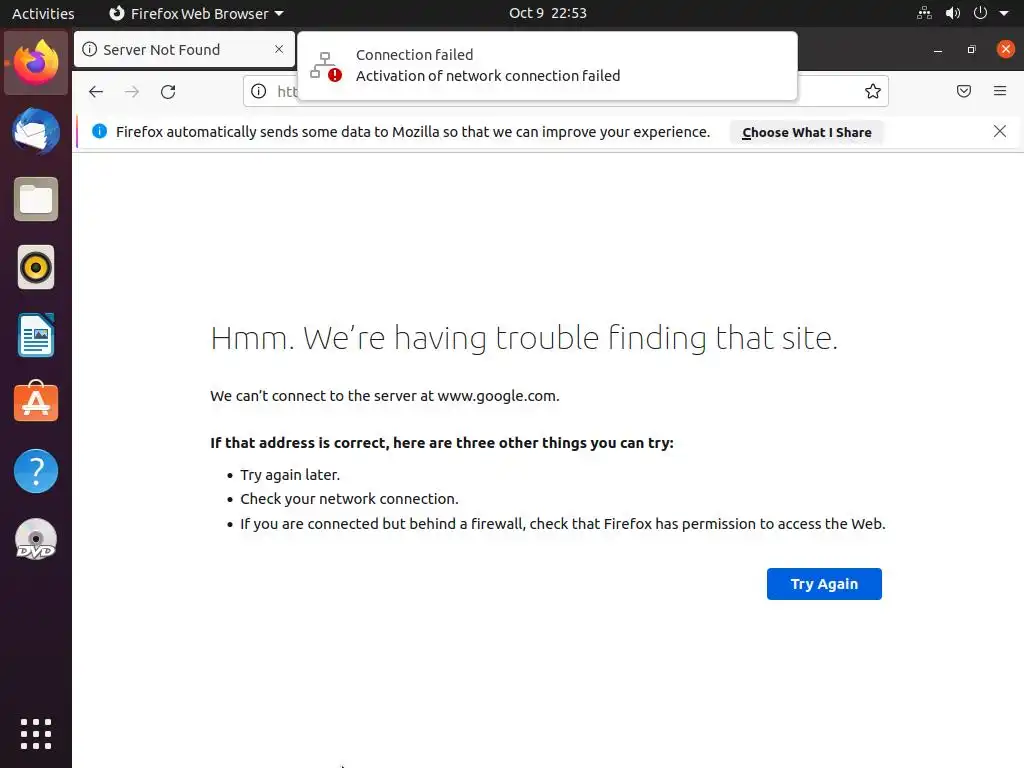This screenshot has width=1024, height=768.
Task: Open the DVD disc icon in dock
Action: [x=36, y=539]
